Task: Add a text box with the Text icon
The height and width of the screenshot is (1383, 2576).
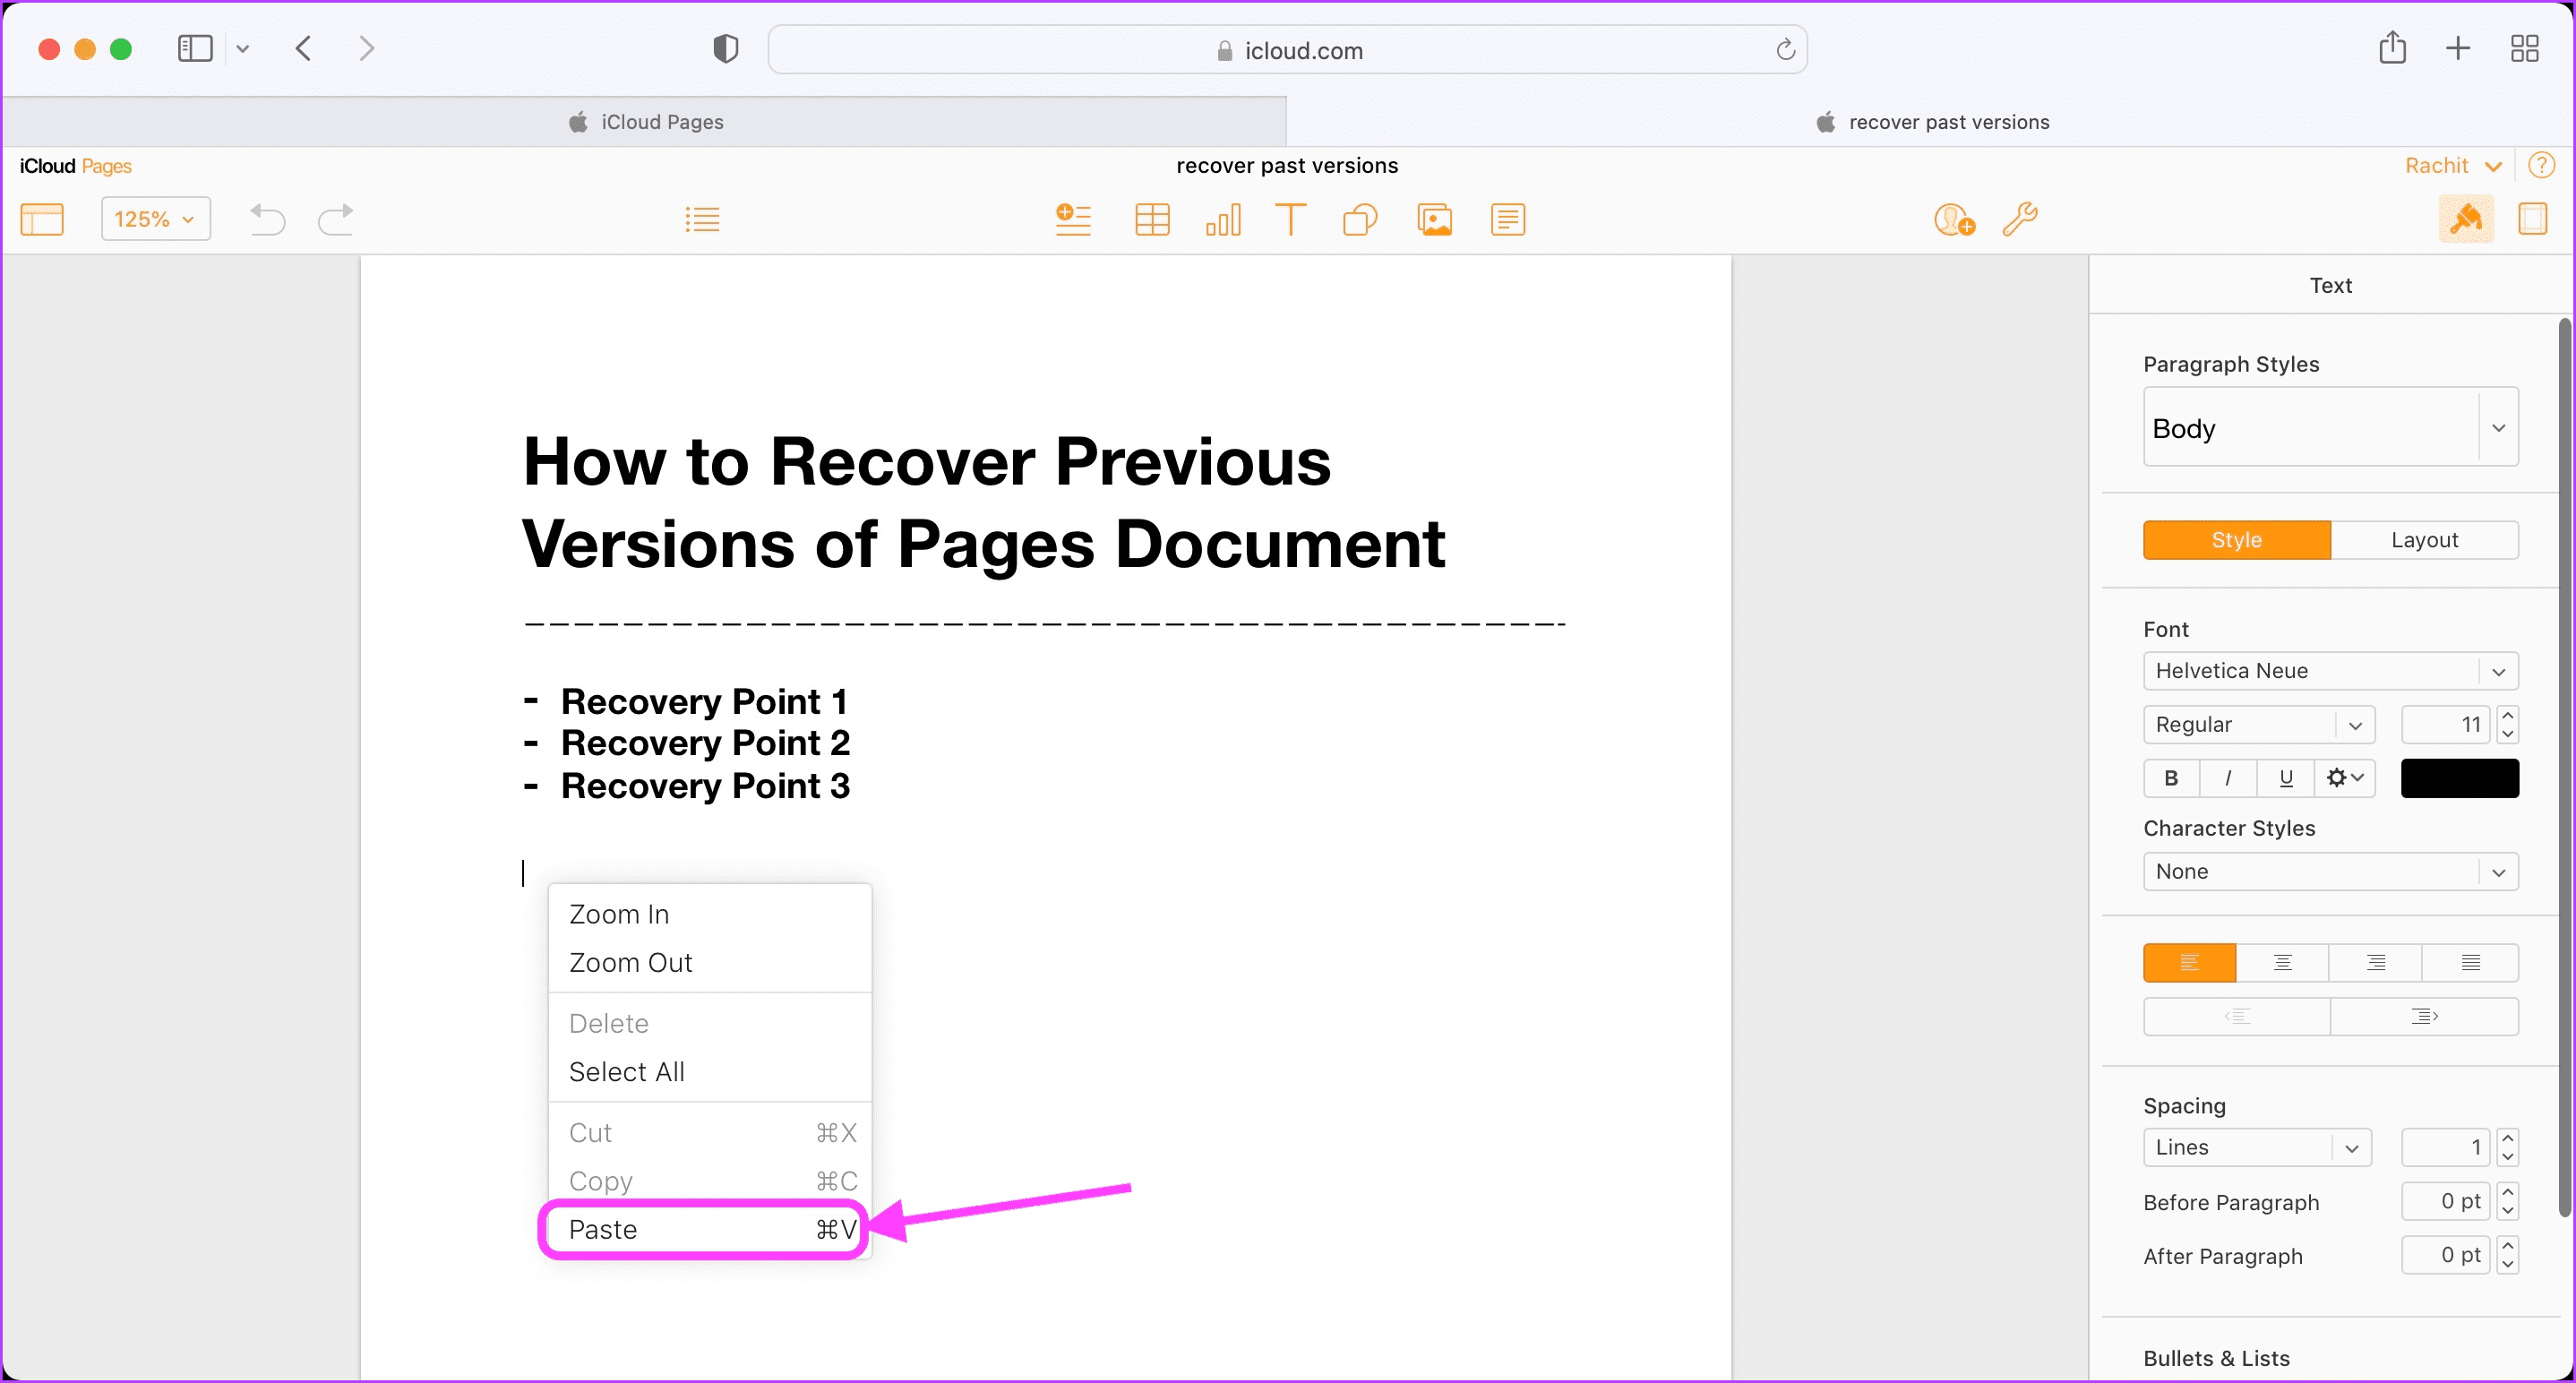Action: pos(1291,219)
